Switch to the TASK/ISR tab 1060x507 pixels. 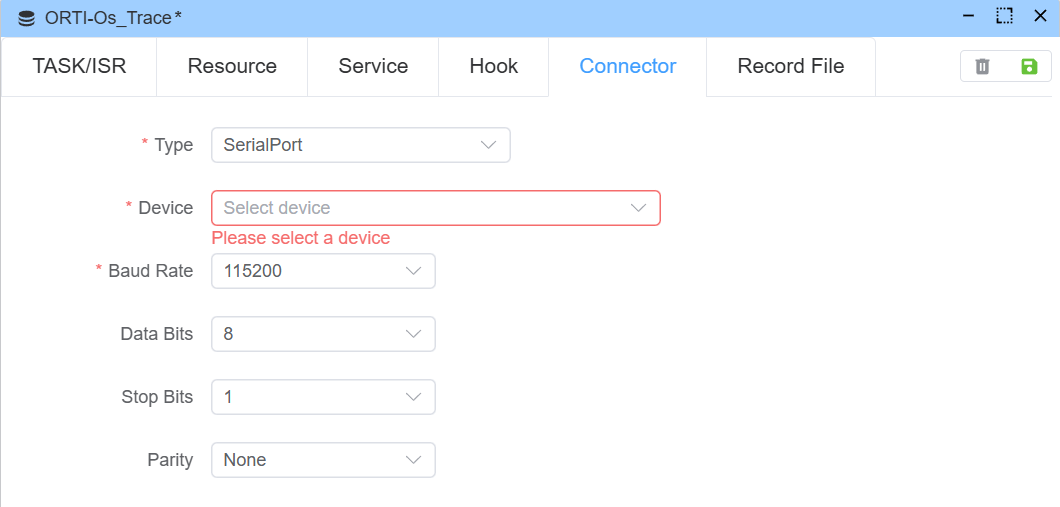point(79,66)
